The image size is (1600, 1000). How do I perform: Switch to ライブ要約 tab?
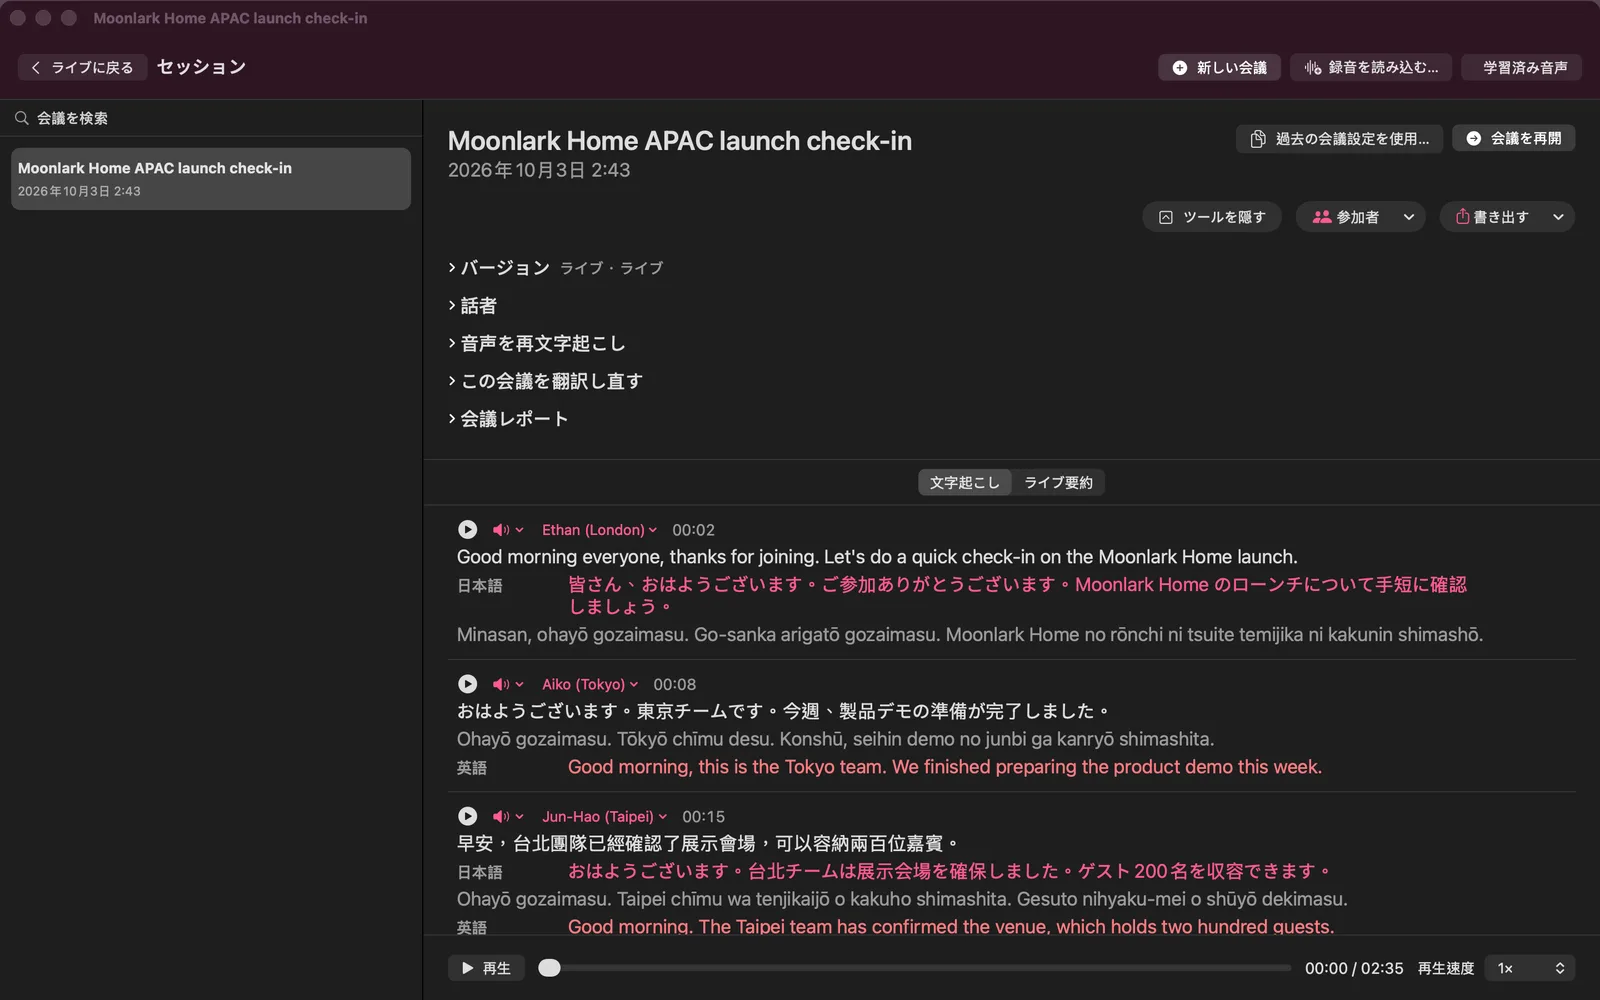tap(1058, 482)
